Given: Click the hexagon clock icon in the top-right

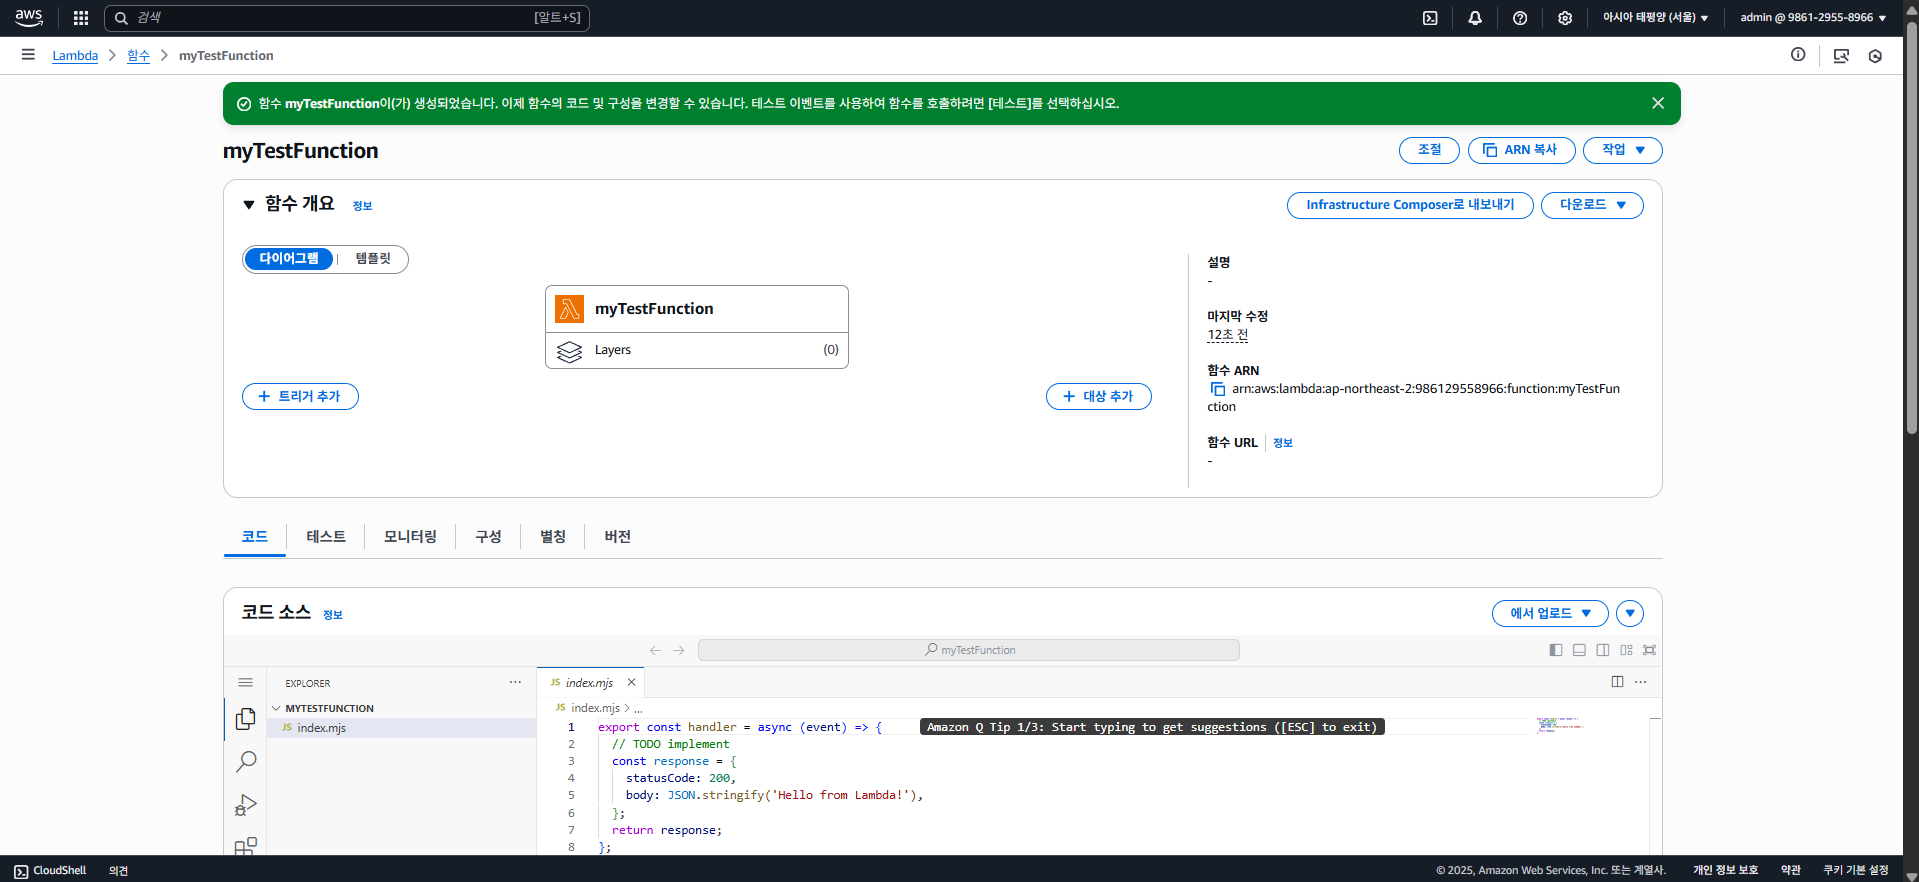Looking at the screenshot, I should click(1876, 56).
